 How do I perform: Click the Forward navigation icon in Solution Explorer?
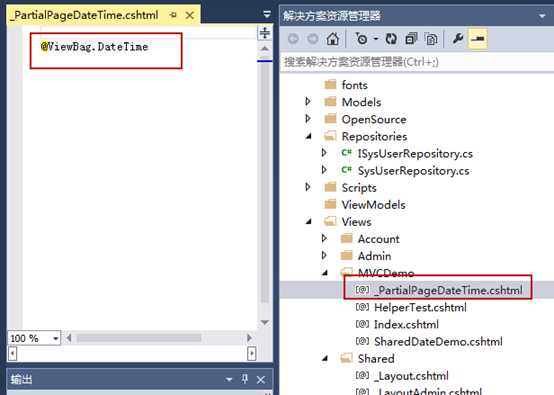point(313,39)
